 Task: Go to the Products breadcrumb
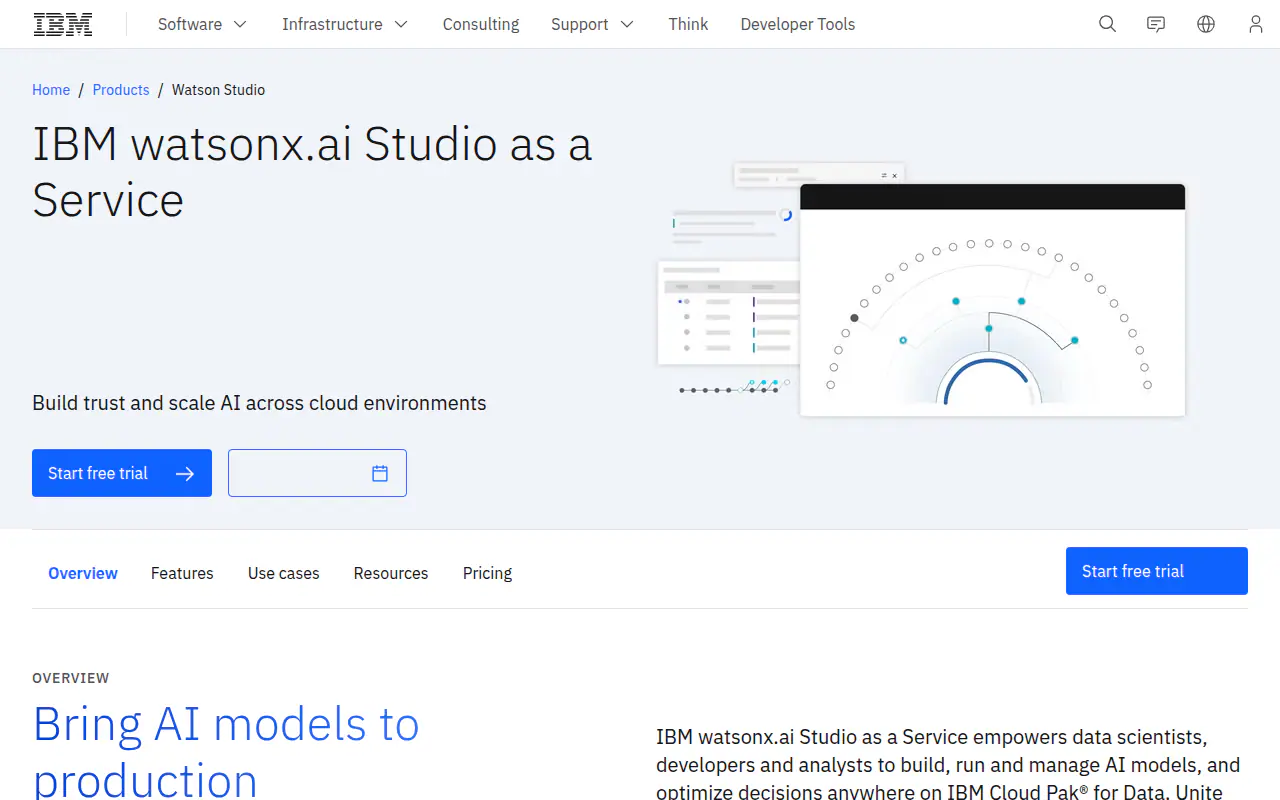pos(121,90)
